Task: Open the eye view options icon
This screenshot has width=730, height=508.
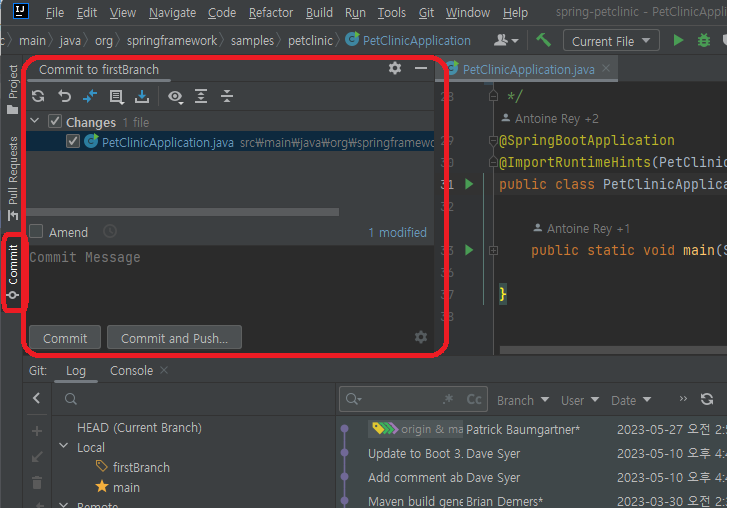Action: (175, 96)
